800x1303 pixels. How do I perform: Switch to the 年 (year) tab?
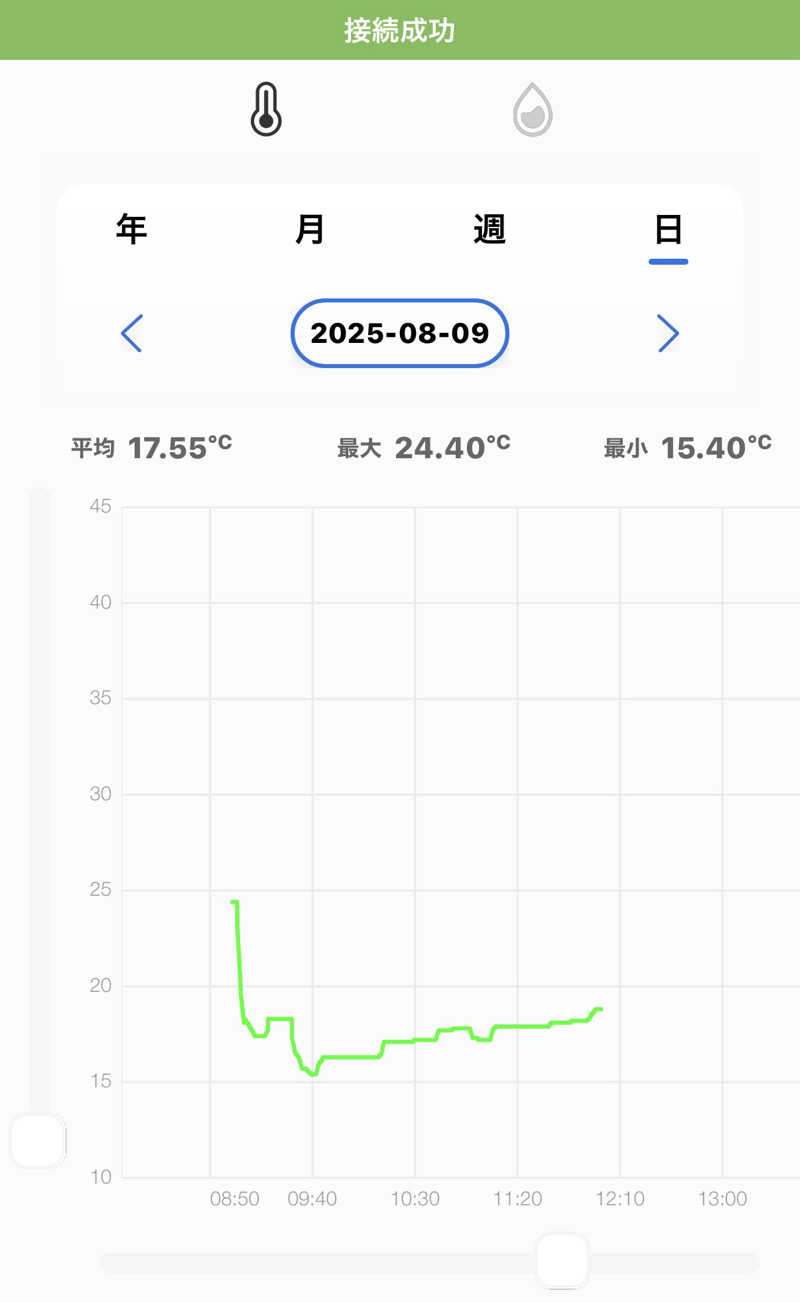132,230
